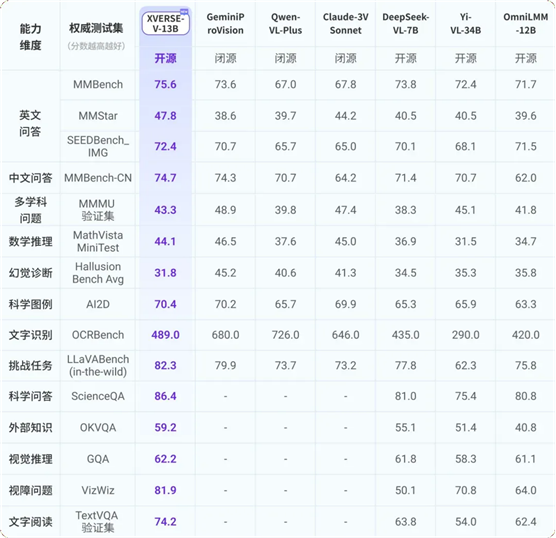
Task: Select the DeepSeek-VL-7B column header
Action: pos(405,24)
